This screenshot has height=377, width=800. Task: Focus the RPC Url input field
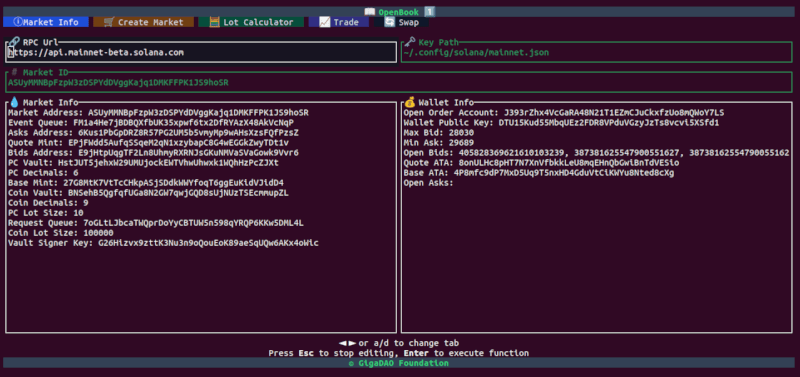coord(201,53)
